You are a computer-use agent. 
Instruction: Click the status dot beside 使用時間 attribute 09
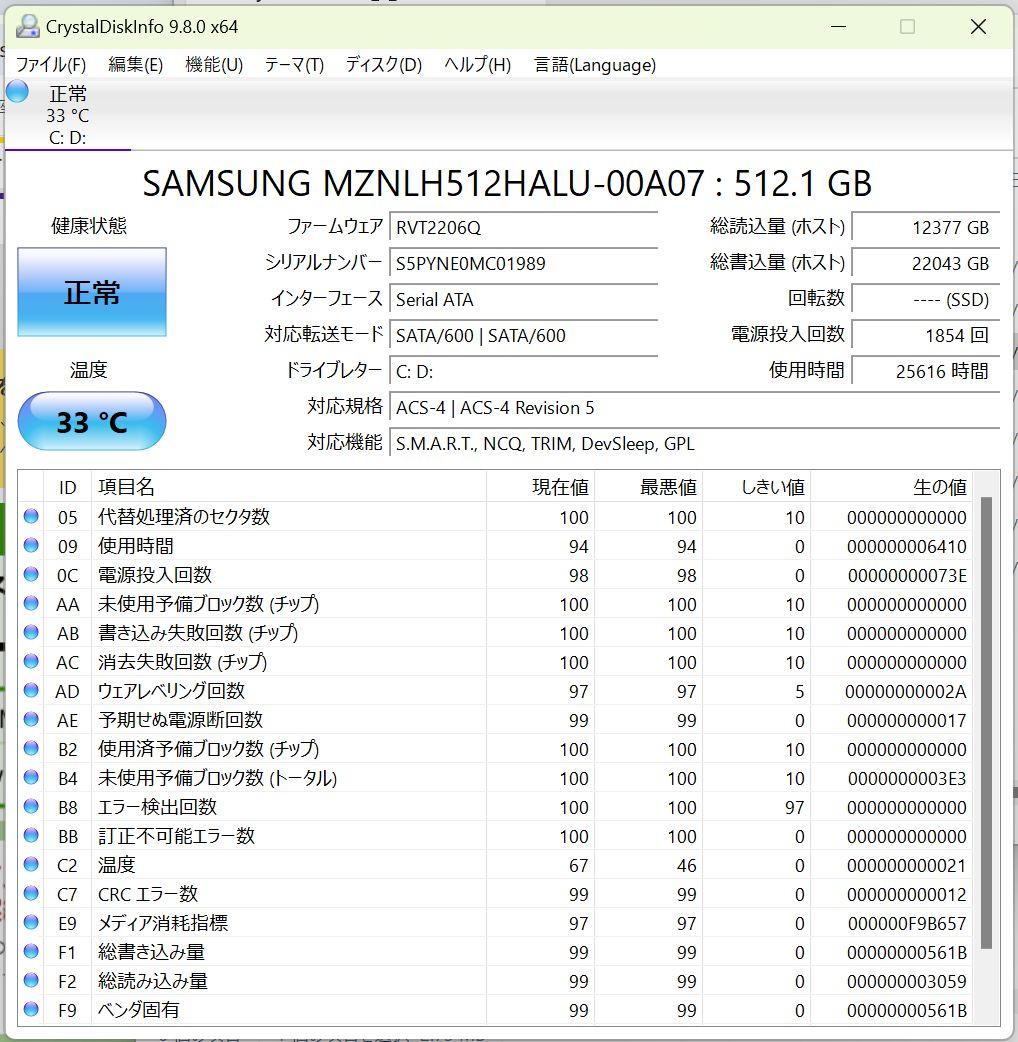pos(30,546)
